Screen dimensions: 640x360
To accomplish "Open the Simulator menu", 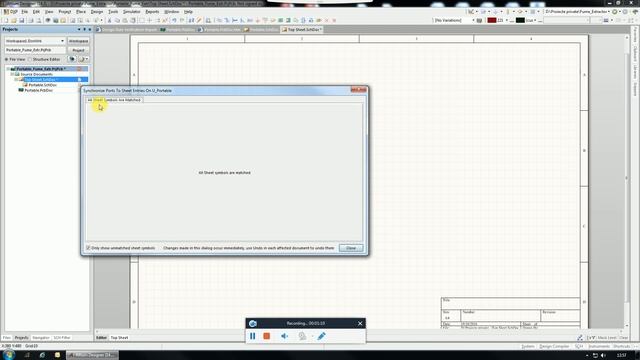I will [131, 12].
